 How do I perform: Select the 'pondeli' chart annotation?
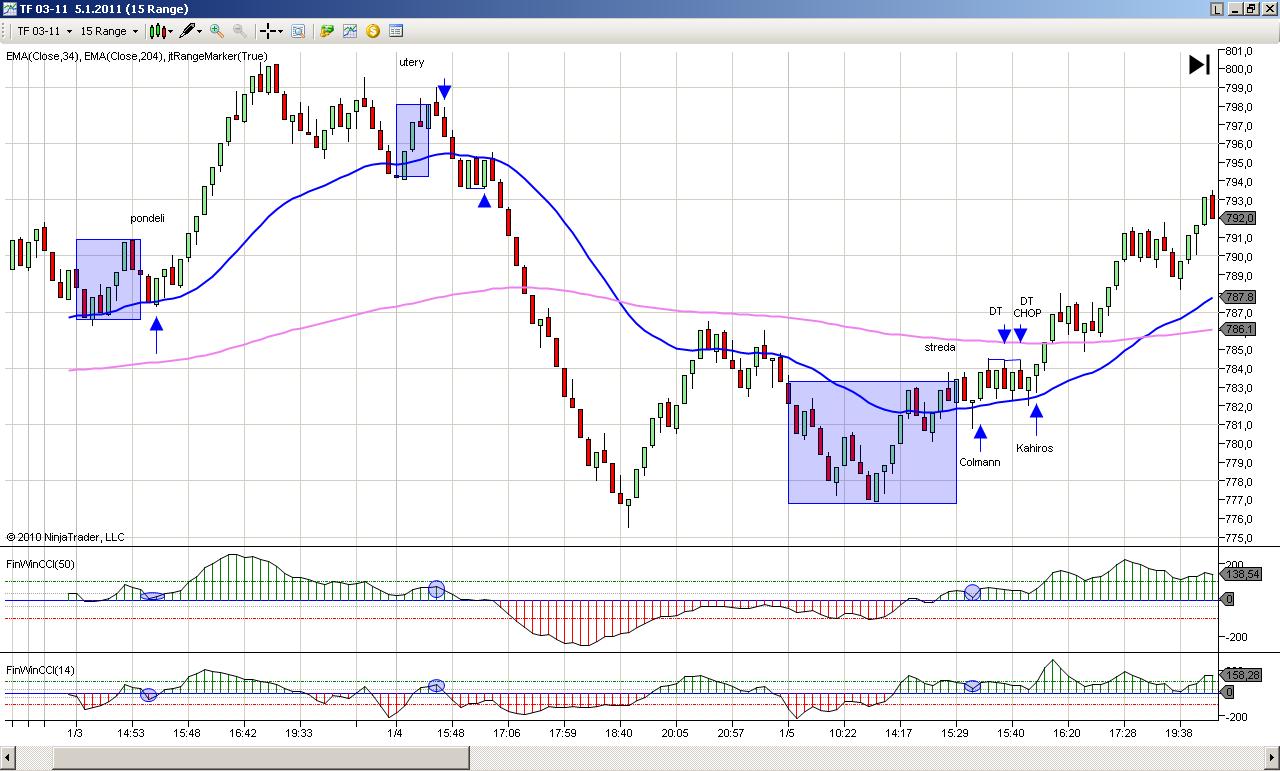point(147,218)
